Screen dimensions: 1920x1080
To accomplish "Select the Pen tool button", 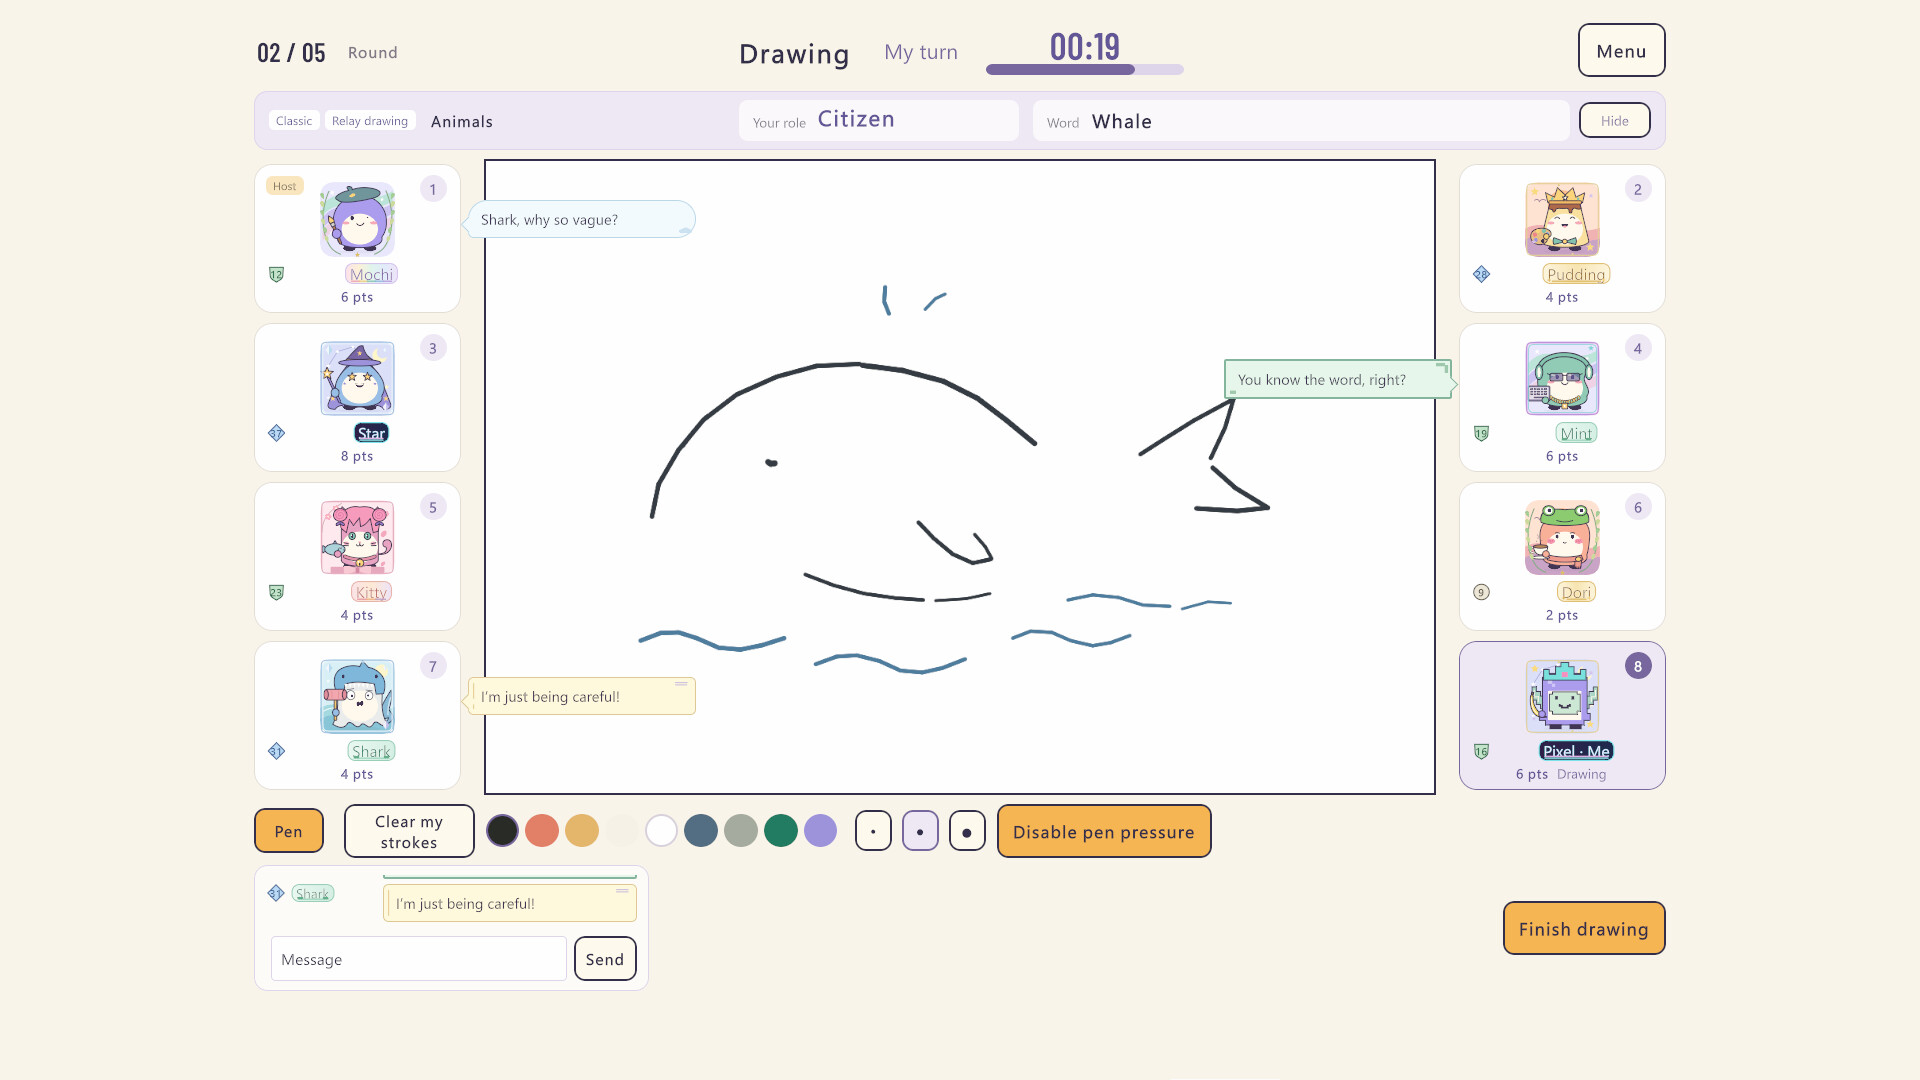I will click(x=289, y=831).
